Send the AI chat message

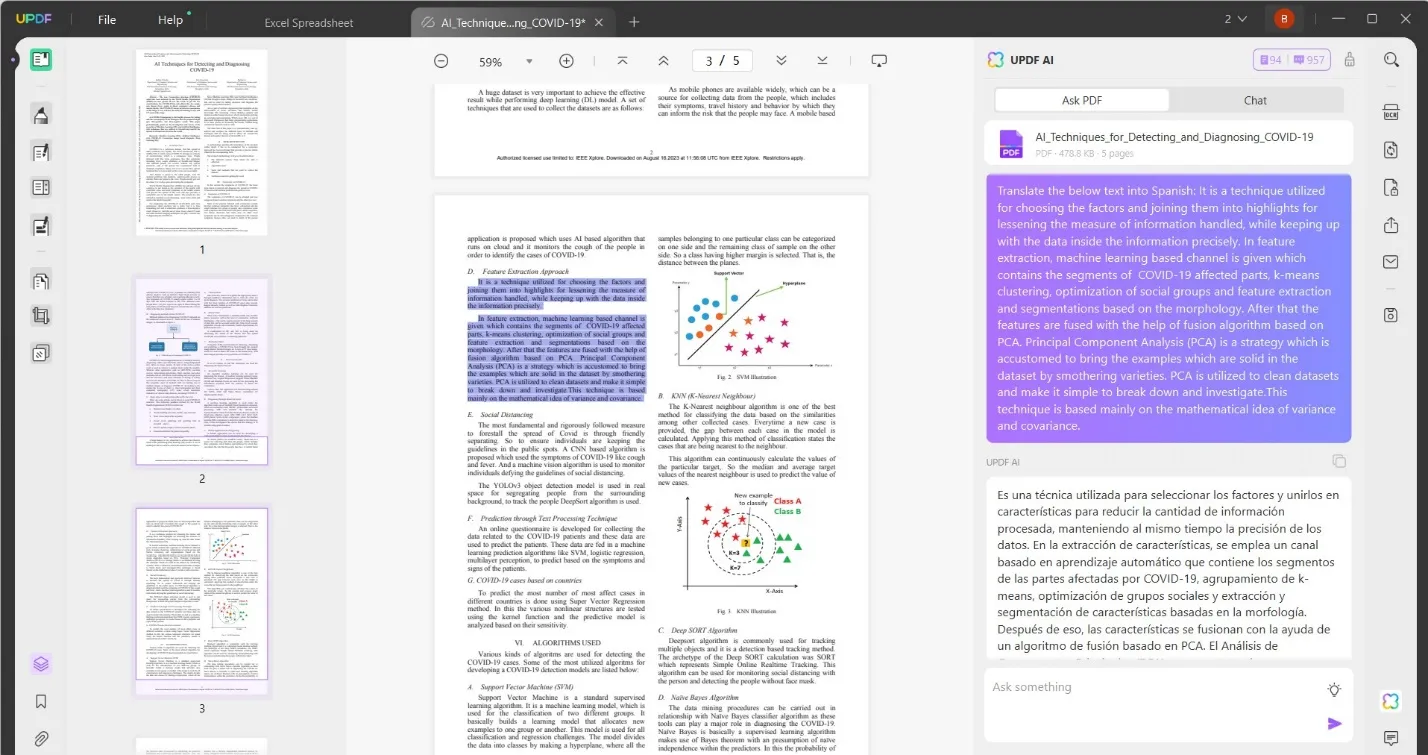tap(1334, 723)
